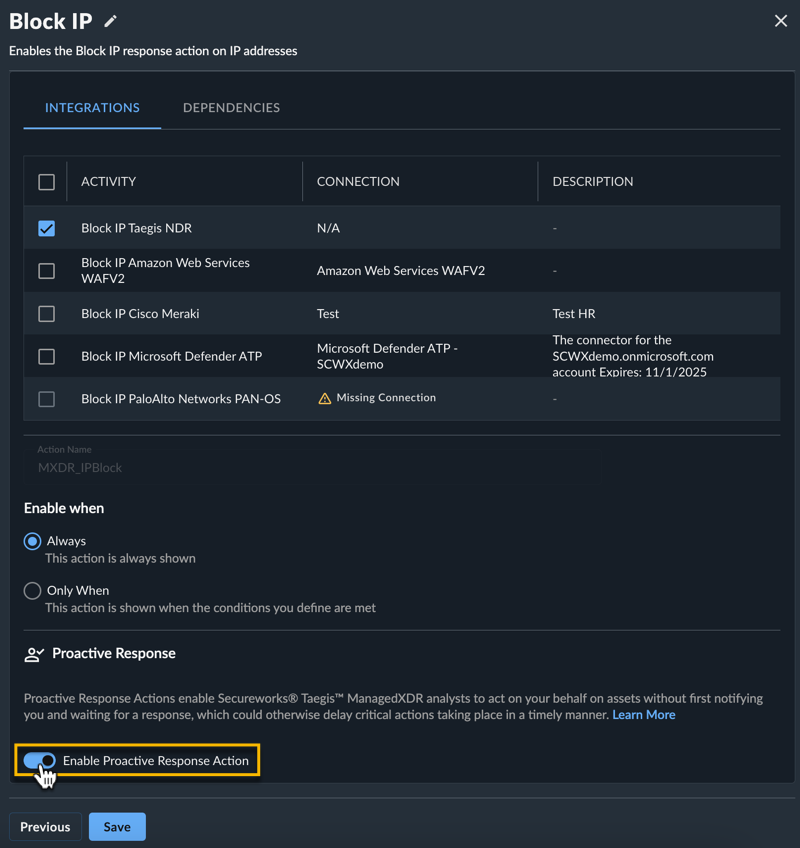Switch to the Integrations tab
This screenshot has height=848, width=800.
(92, 108)
